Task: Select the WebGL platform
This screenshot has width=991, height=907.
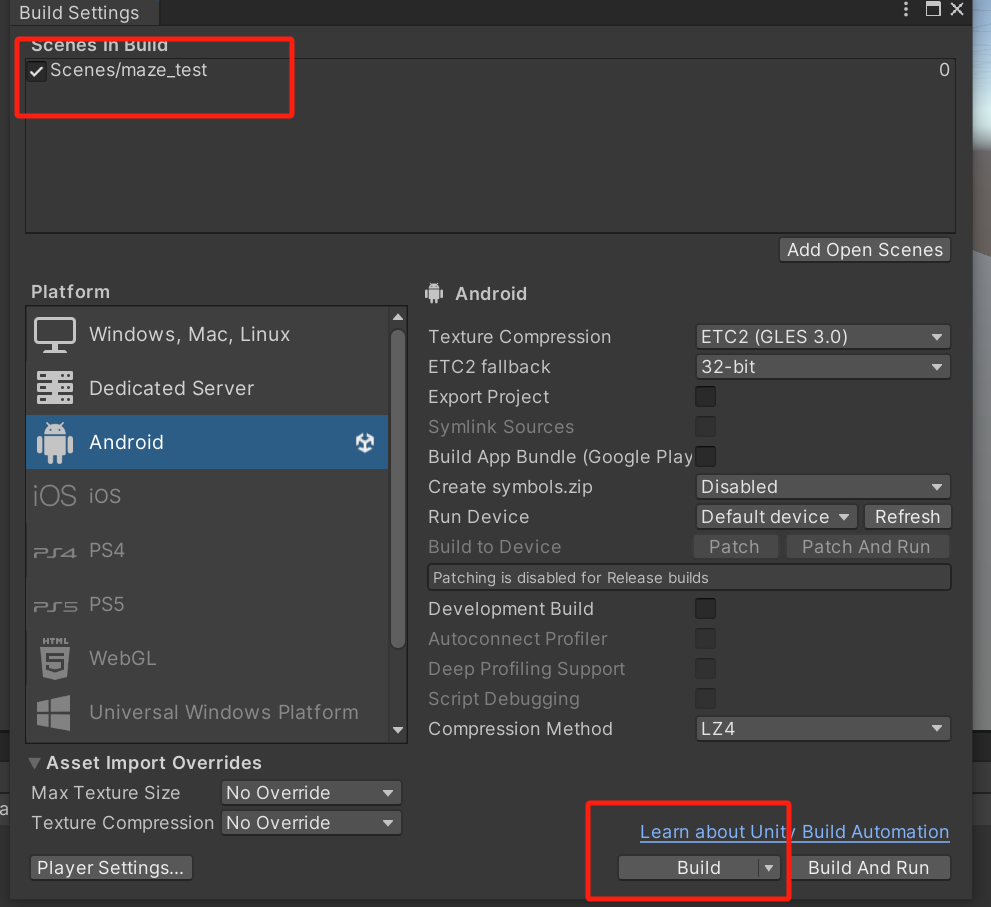Action: (207, 659)
